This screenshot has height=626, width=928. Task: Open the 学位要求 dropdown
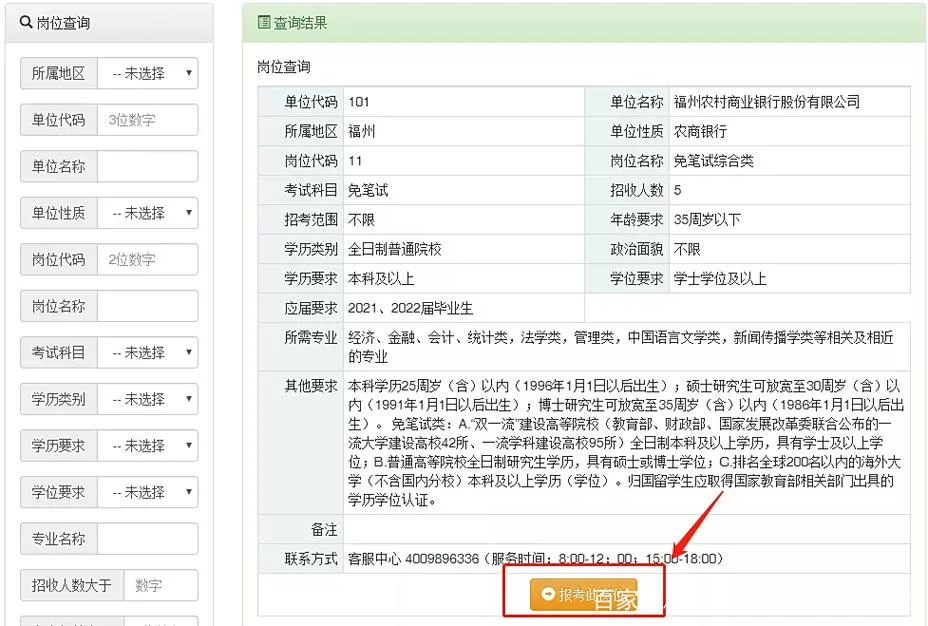coord(147,492)
